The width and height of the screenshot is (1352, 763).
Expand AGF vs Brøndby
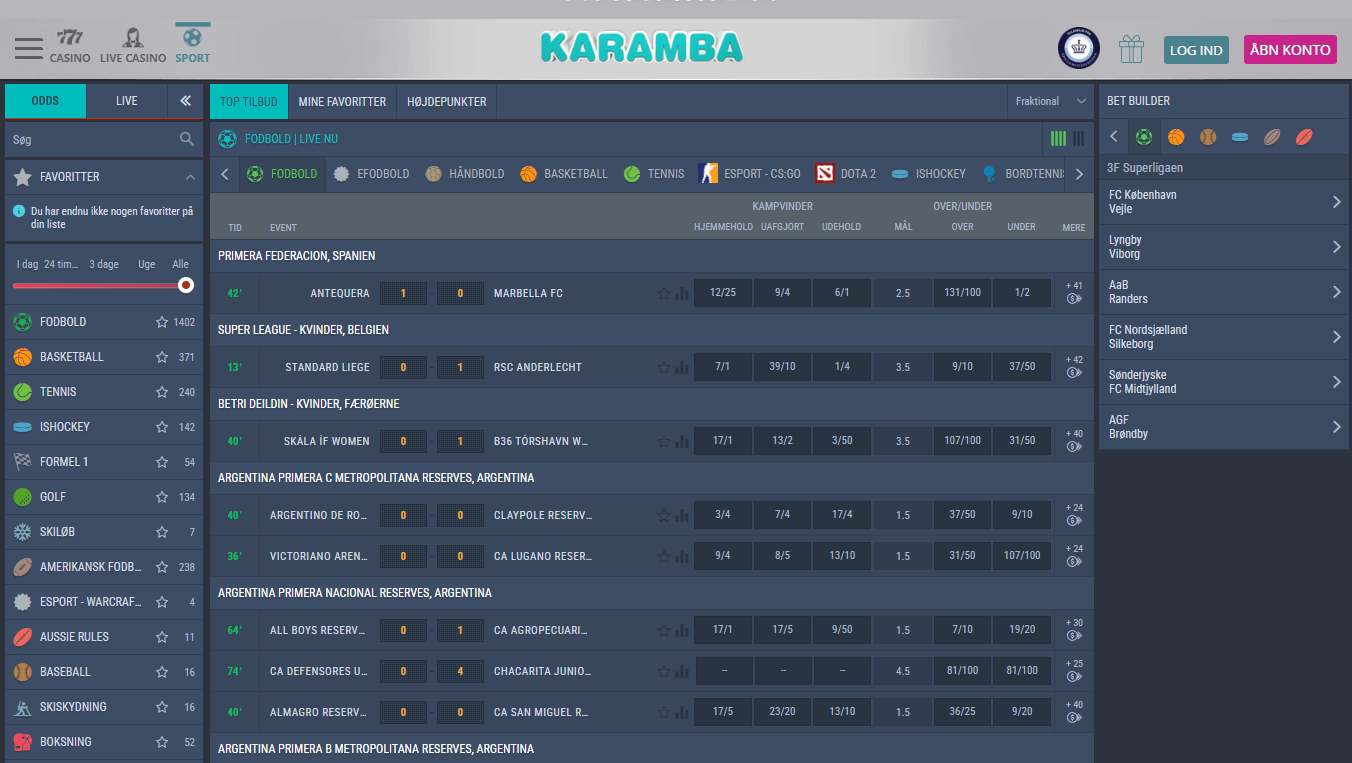[1224, 427]
